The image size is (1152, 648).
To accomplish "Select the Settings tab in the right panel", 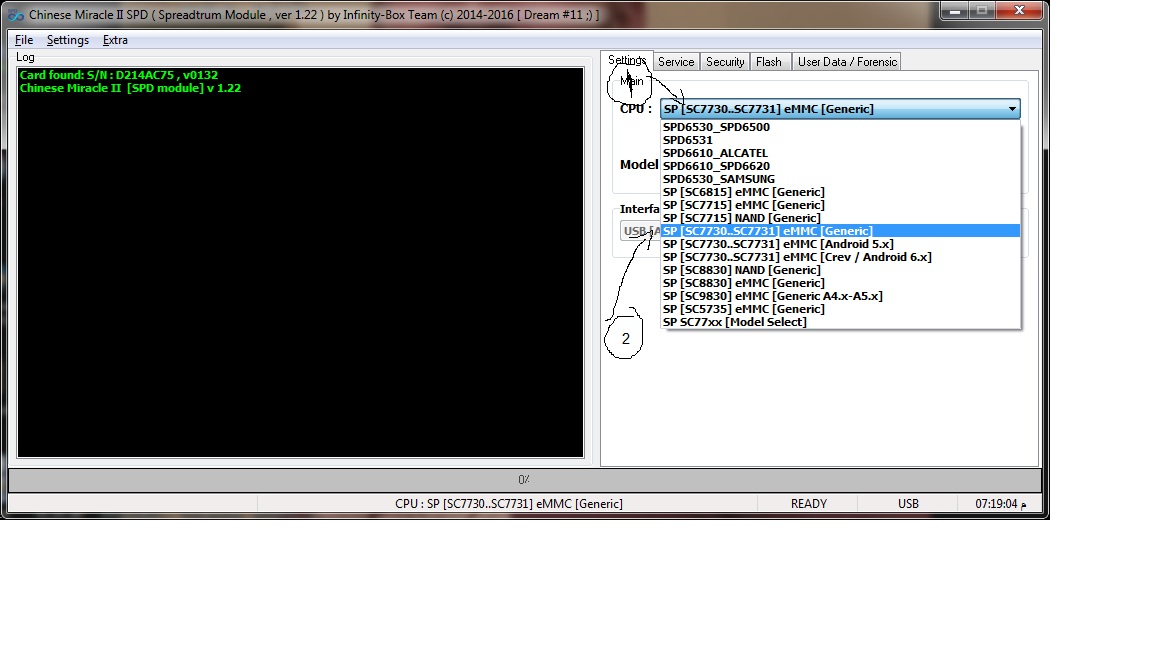I will [x=627, y=60].
